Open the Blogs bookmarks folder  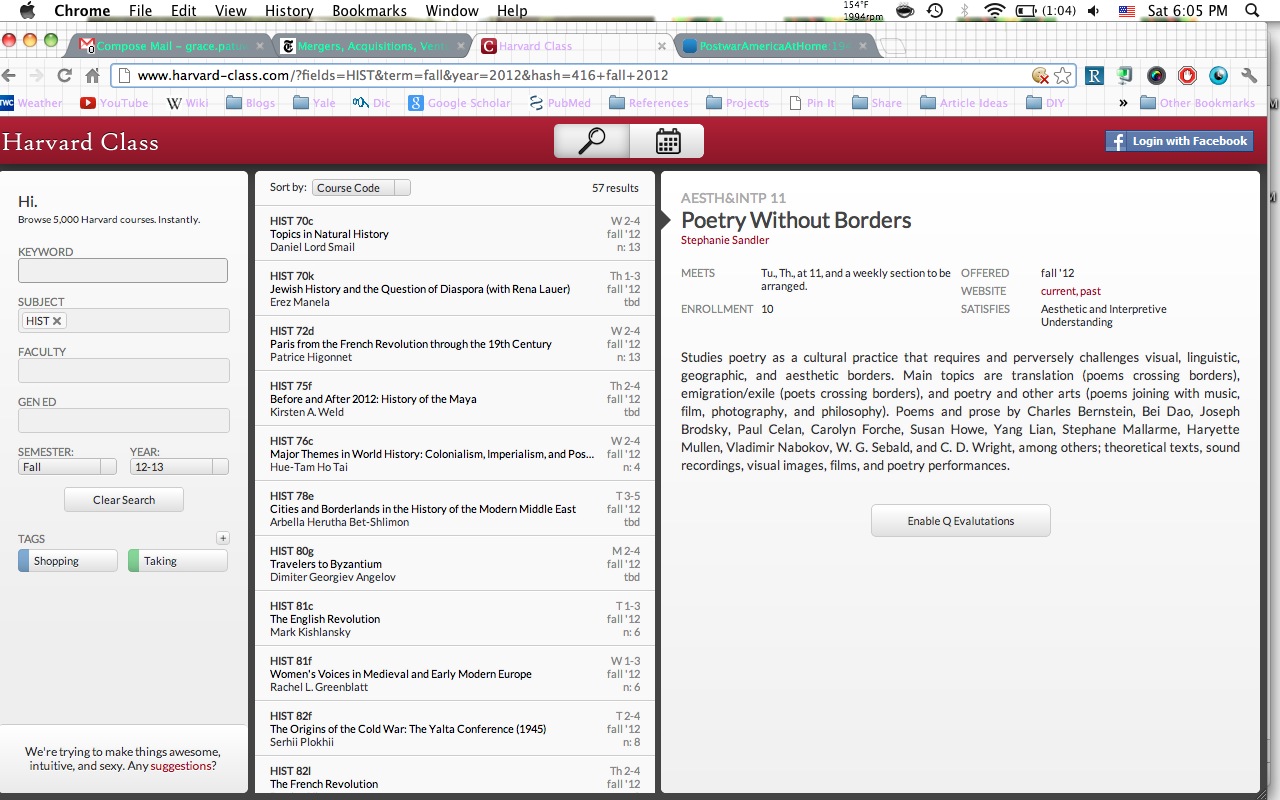250,103
